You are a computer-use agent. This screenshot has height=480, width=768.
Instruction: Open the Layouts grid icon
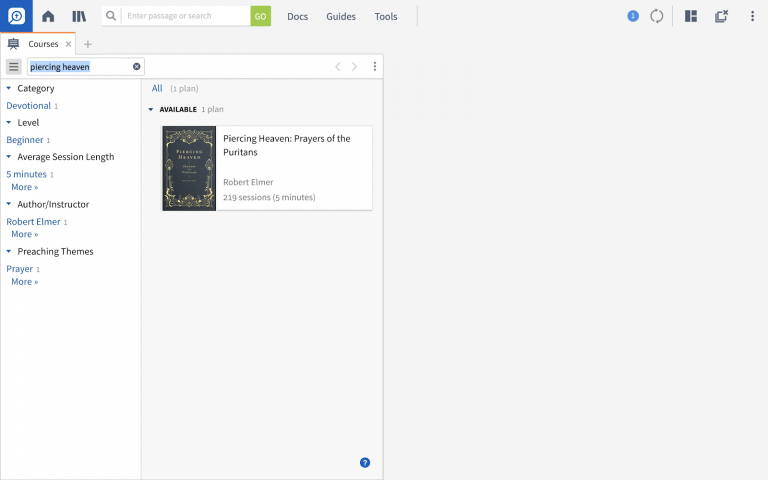691,16
